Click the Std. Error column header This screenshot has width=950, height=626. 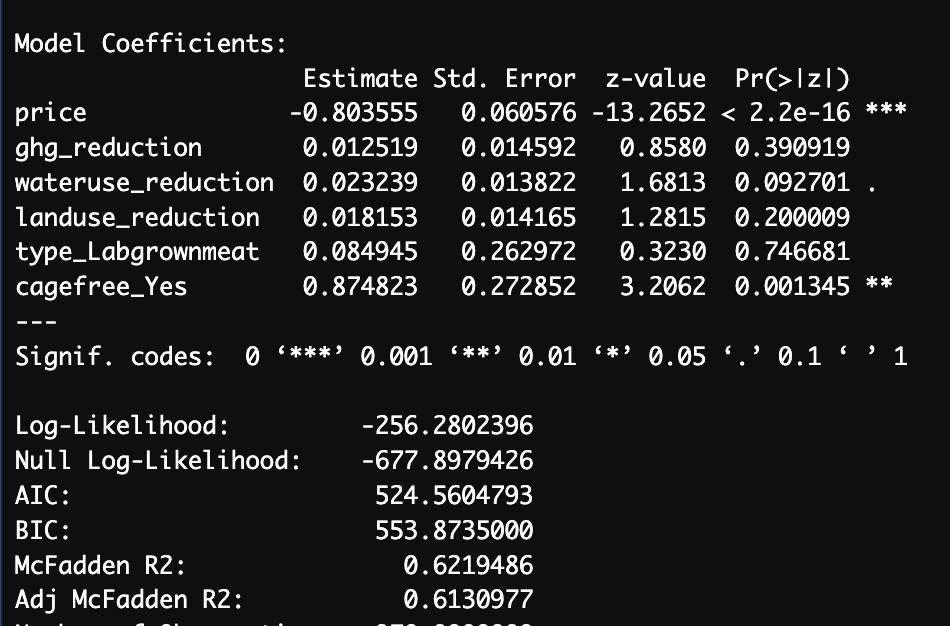[504, 79]
